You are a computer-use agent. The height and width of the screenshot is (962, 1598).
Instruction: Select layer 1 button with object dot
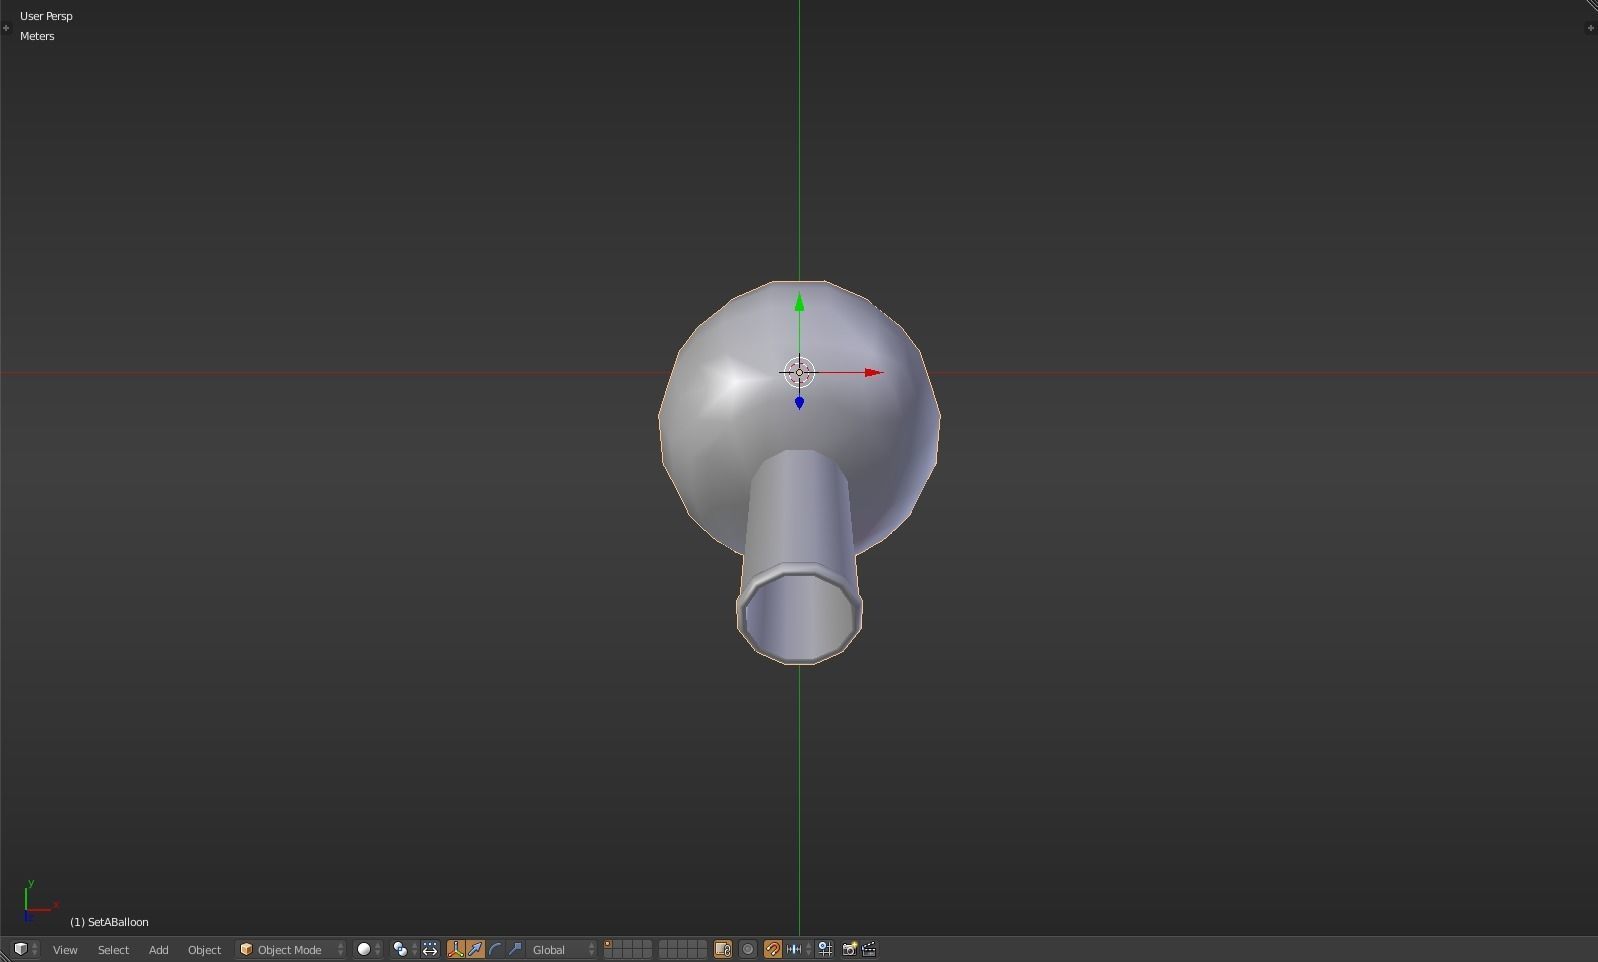tap(608, 945)
